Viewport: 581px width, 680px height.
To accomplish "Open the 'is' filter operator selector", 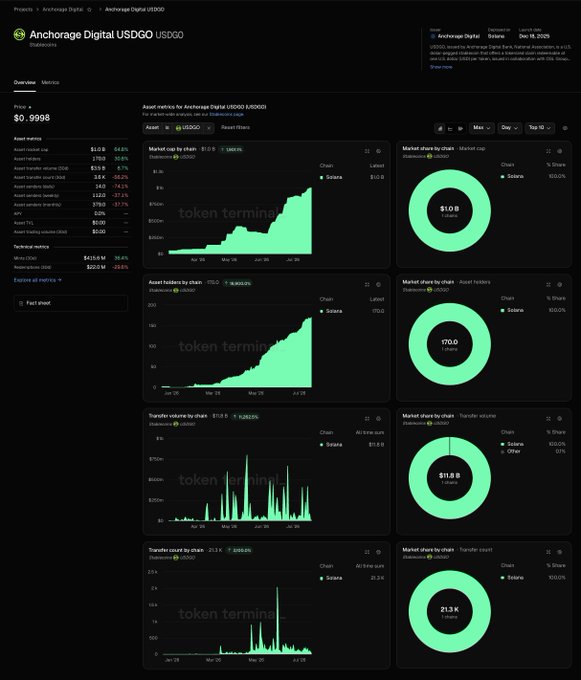I will pos(167,128).
